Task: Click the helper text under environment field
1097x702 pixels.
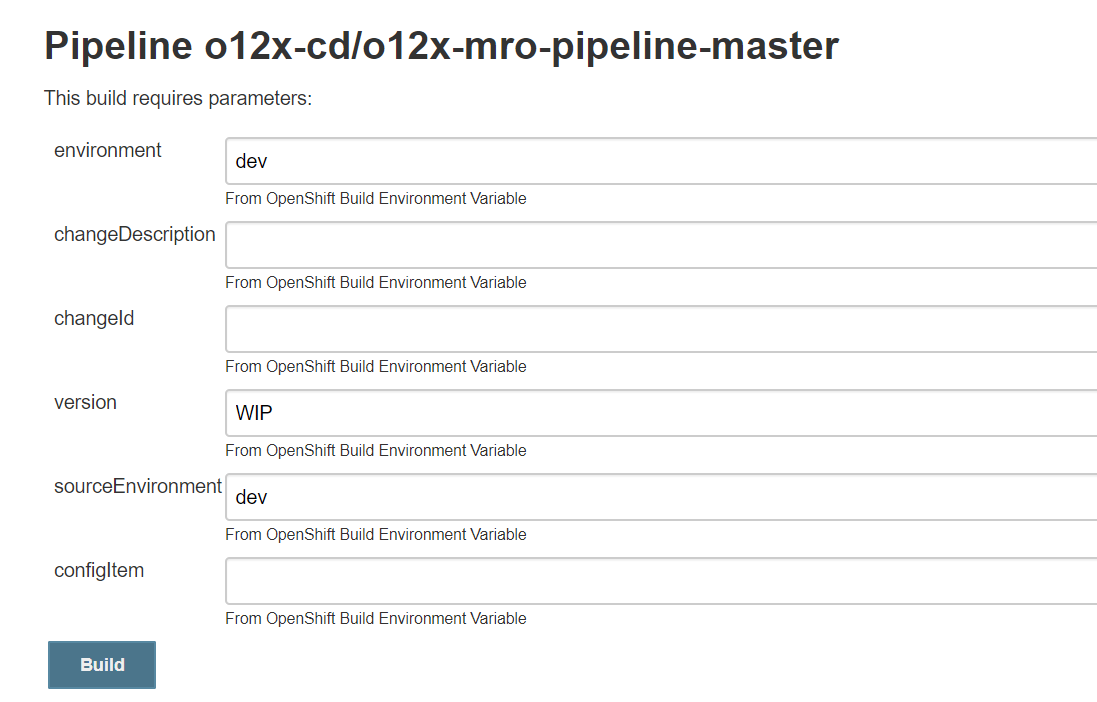Action: 375,198
